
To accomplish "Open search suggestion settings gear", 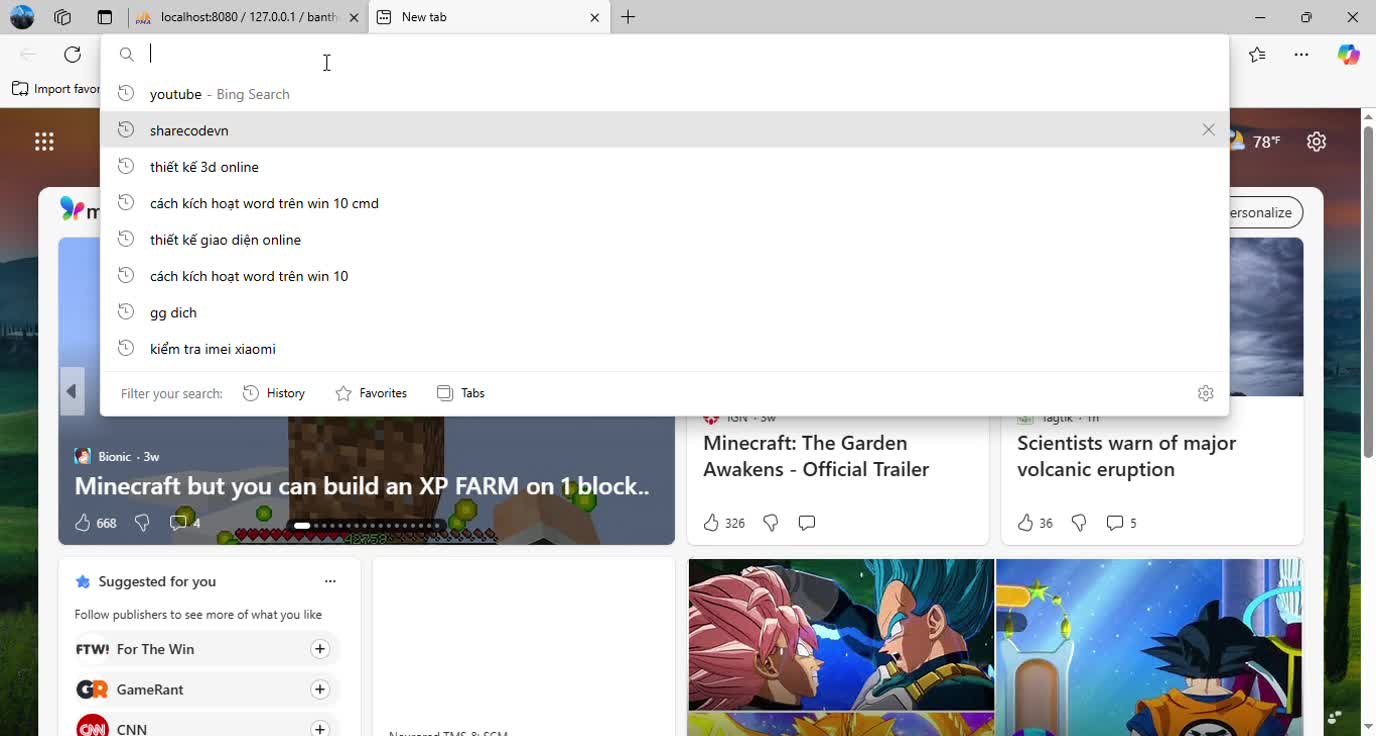I will (x=1205, y=392).
